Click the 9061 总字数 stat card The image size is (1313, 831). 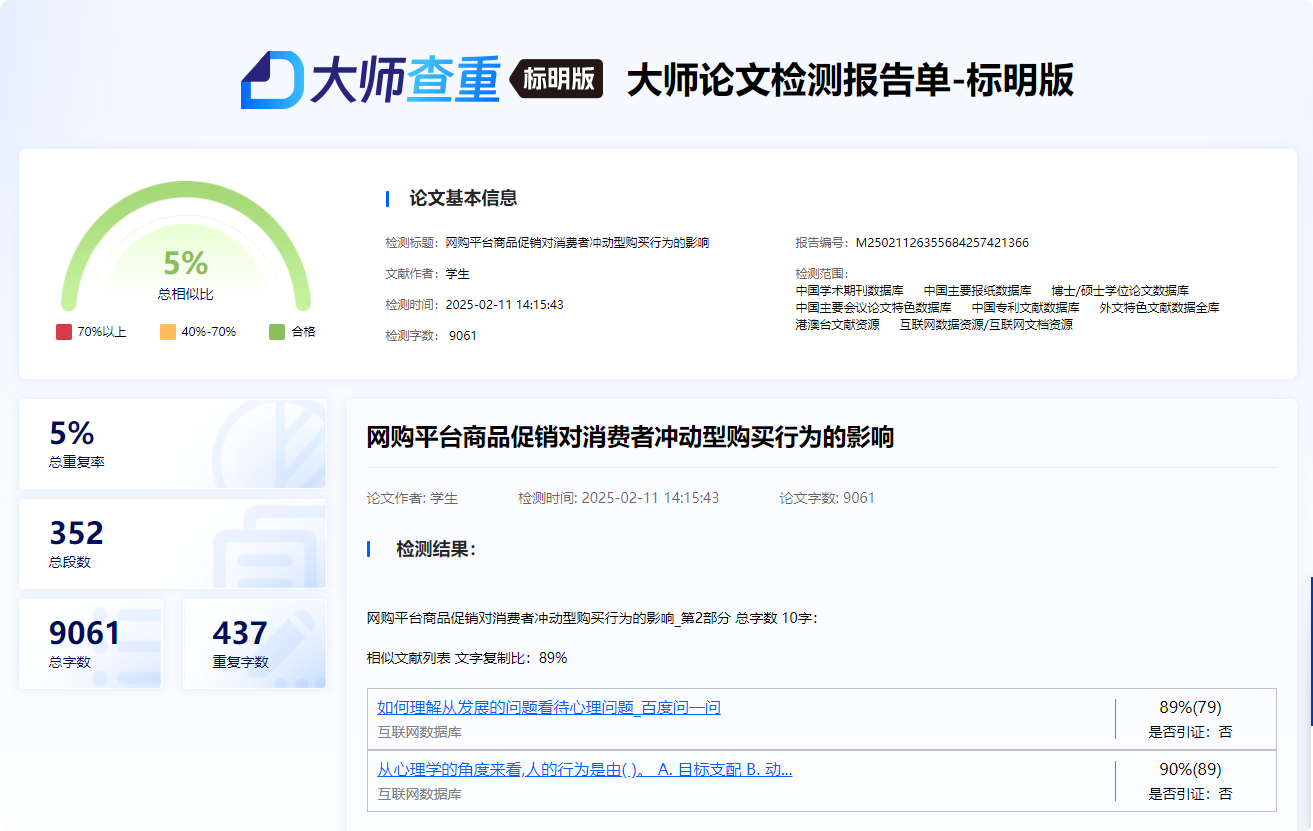(91, 644)
